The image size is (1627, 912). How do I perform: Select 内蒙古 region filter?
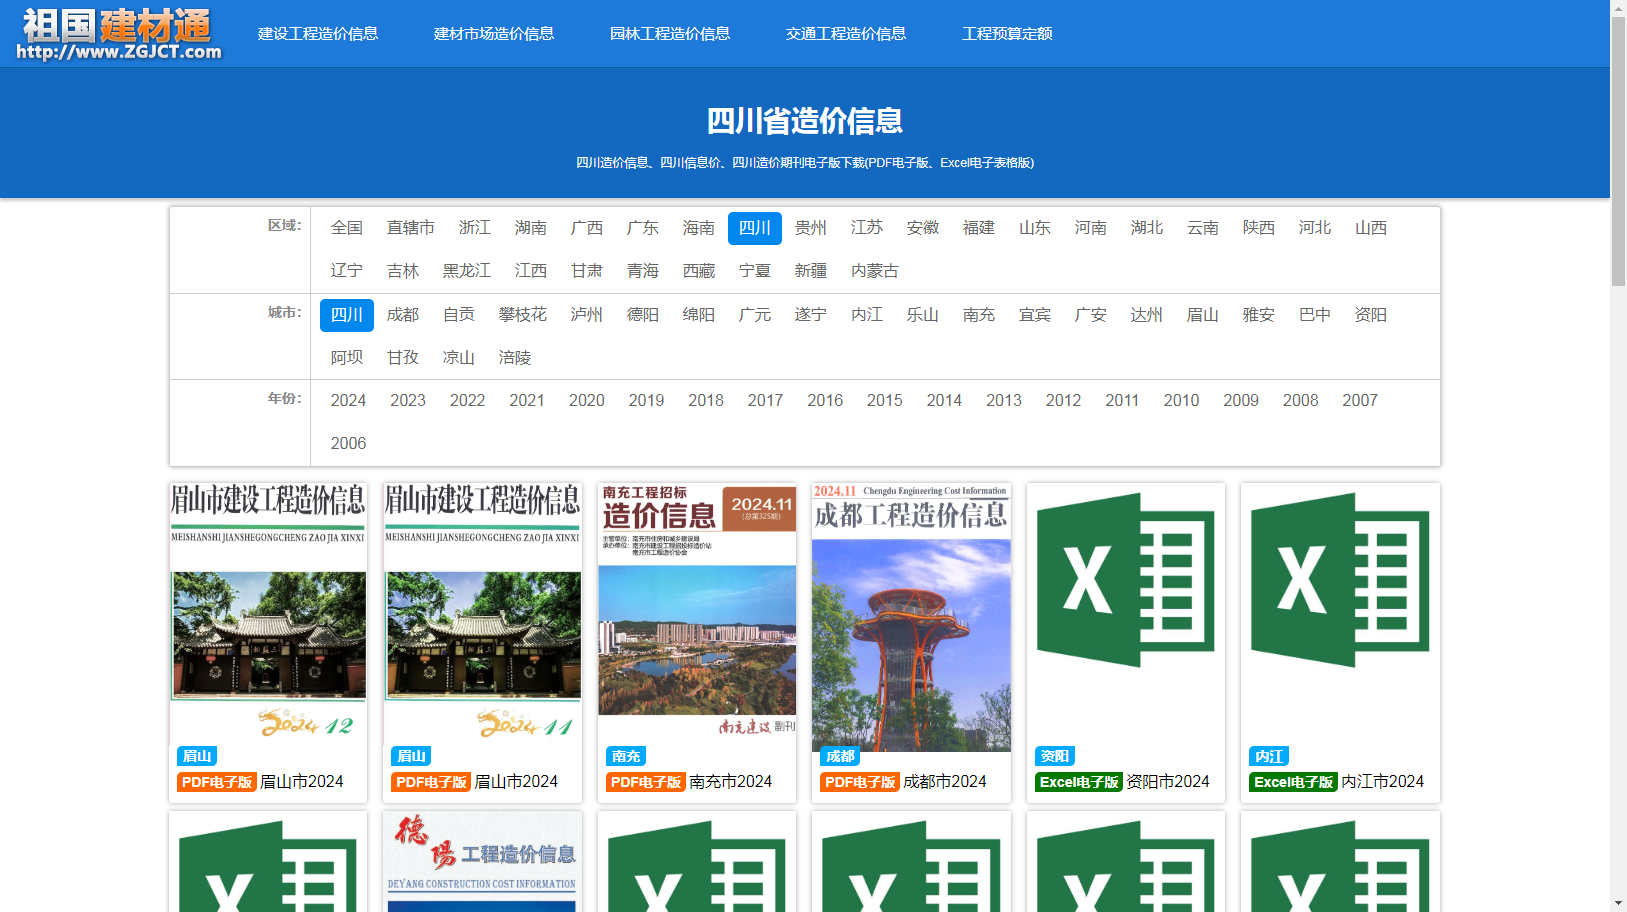[x=875, y=271]
